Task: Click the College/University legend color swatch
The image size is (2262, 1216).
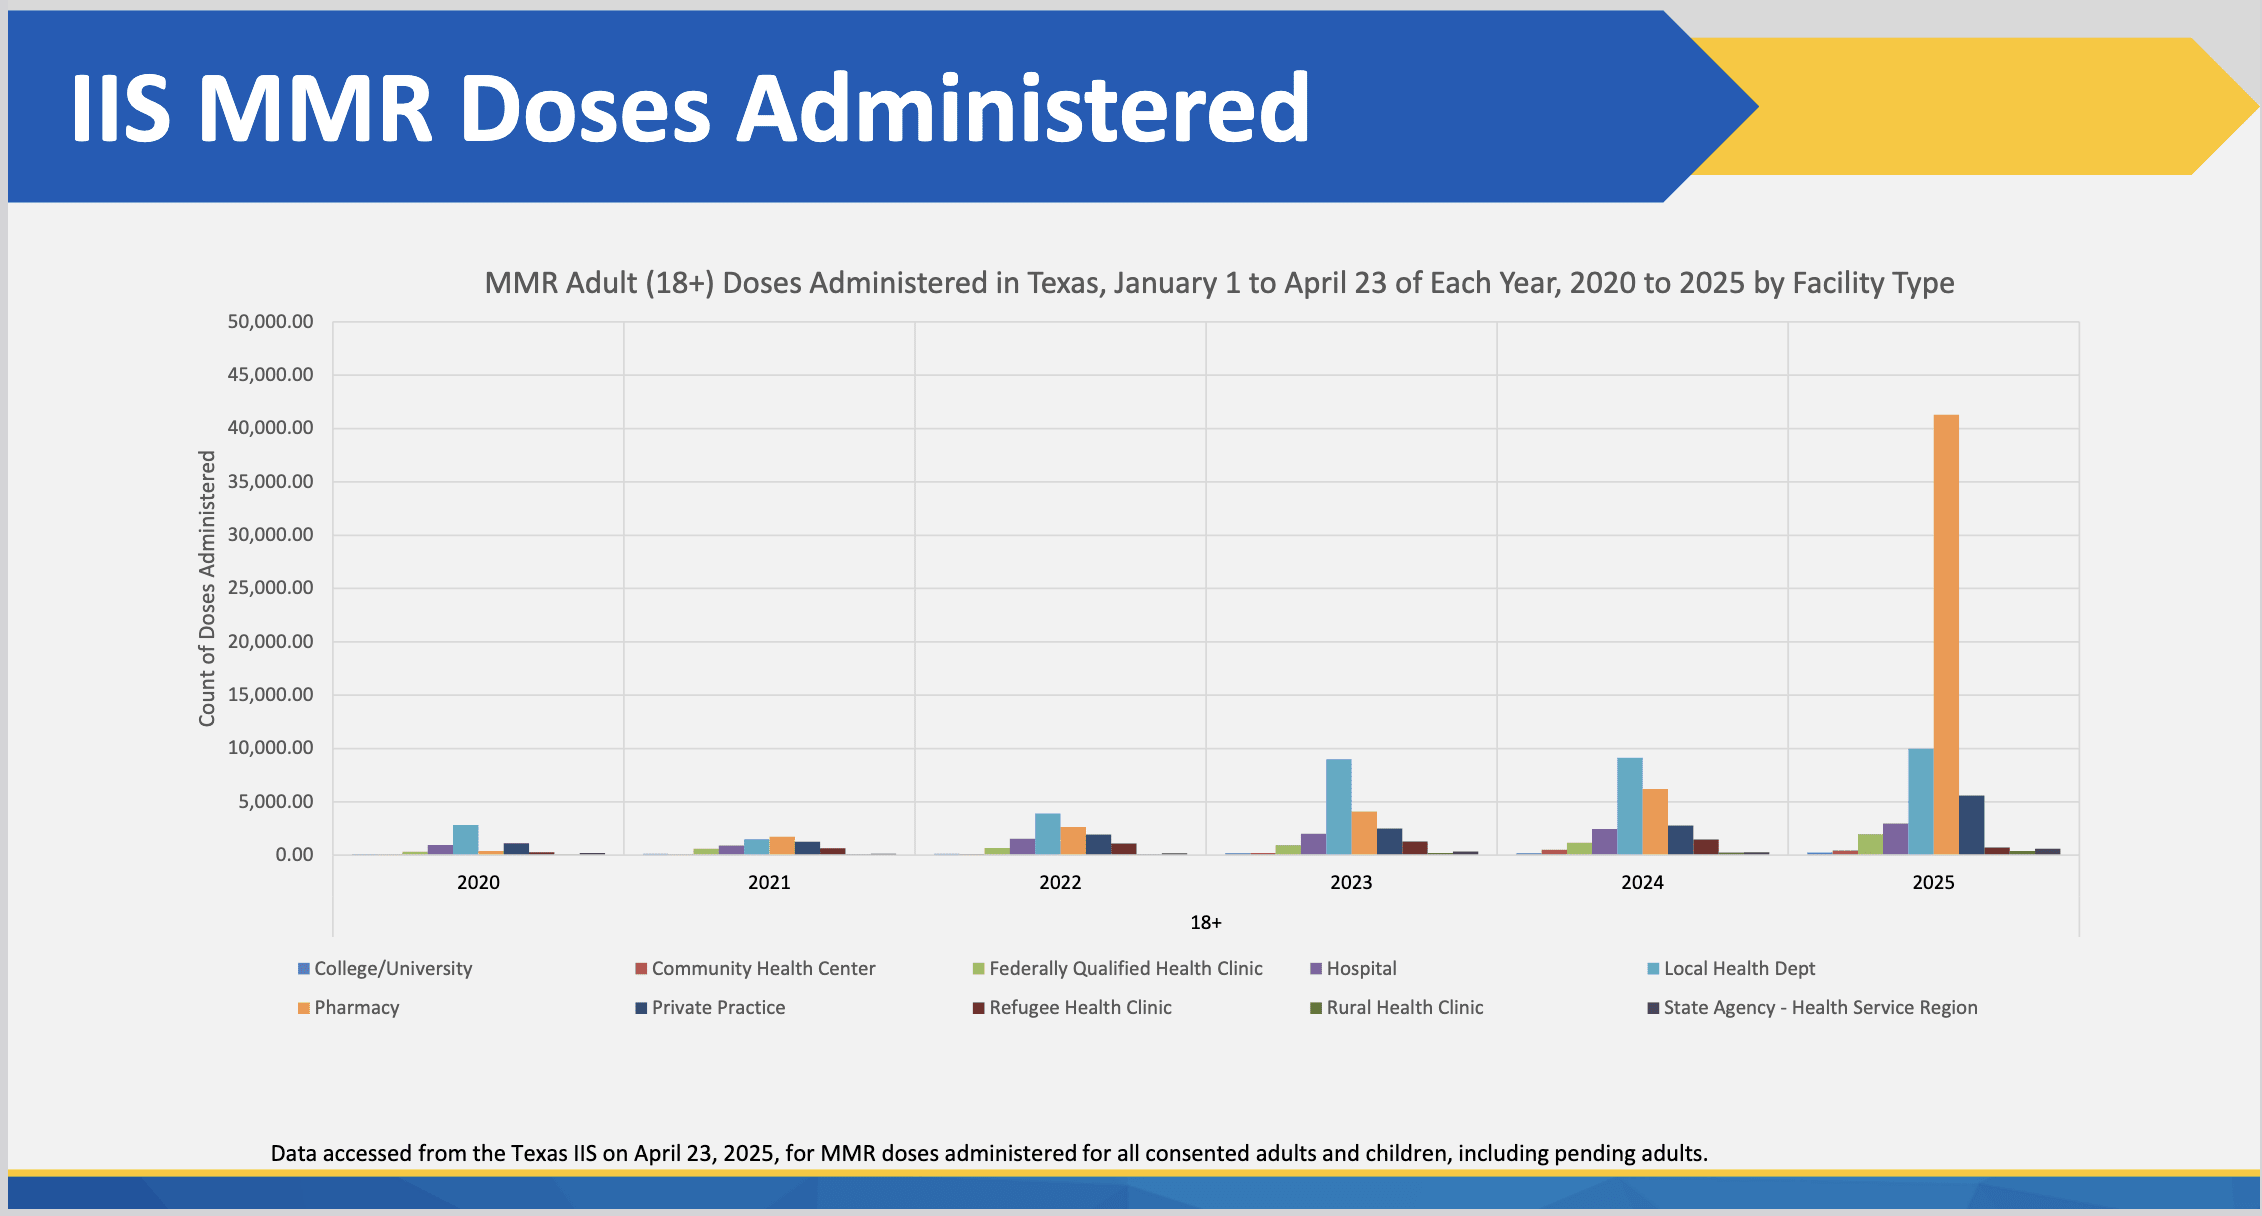Action: (x=304, y=969)
